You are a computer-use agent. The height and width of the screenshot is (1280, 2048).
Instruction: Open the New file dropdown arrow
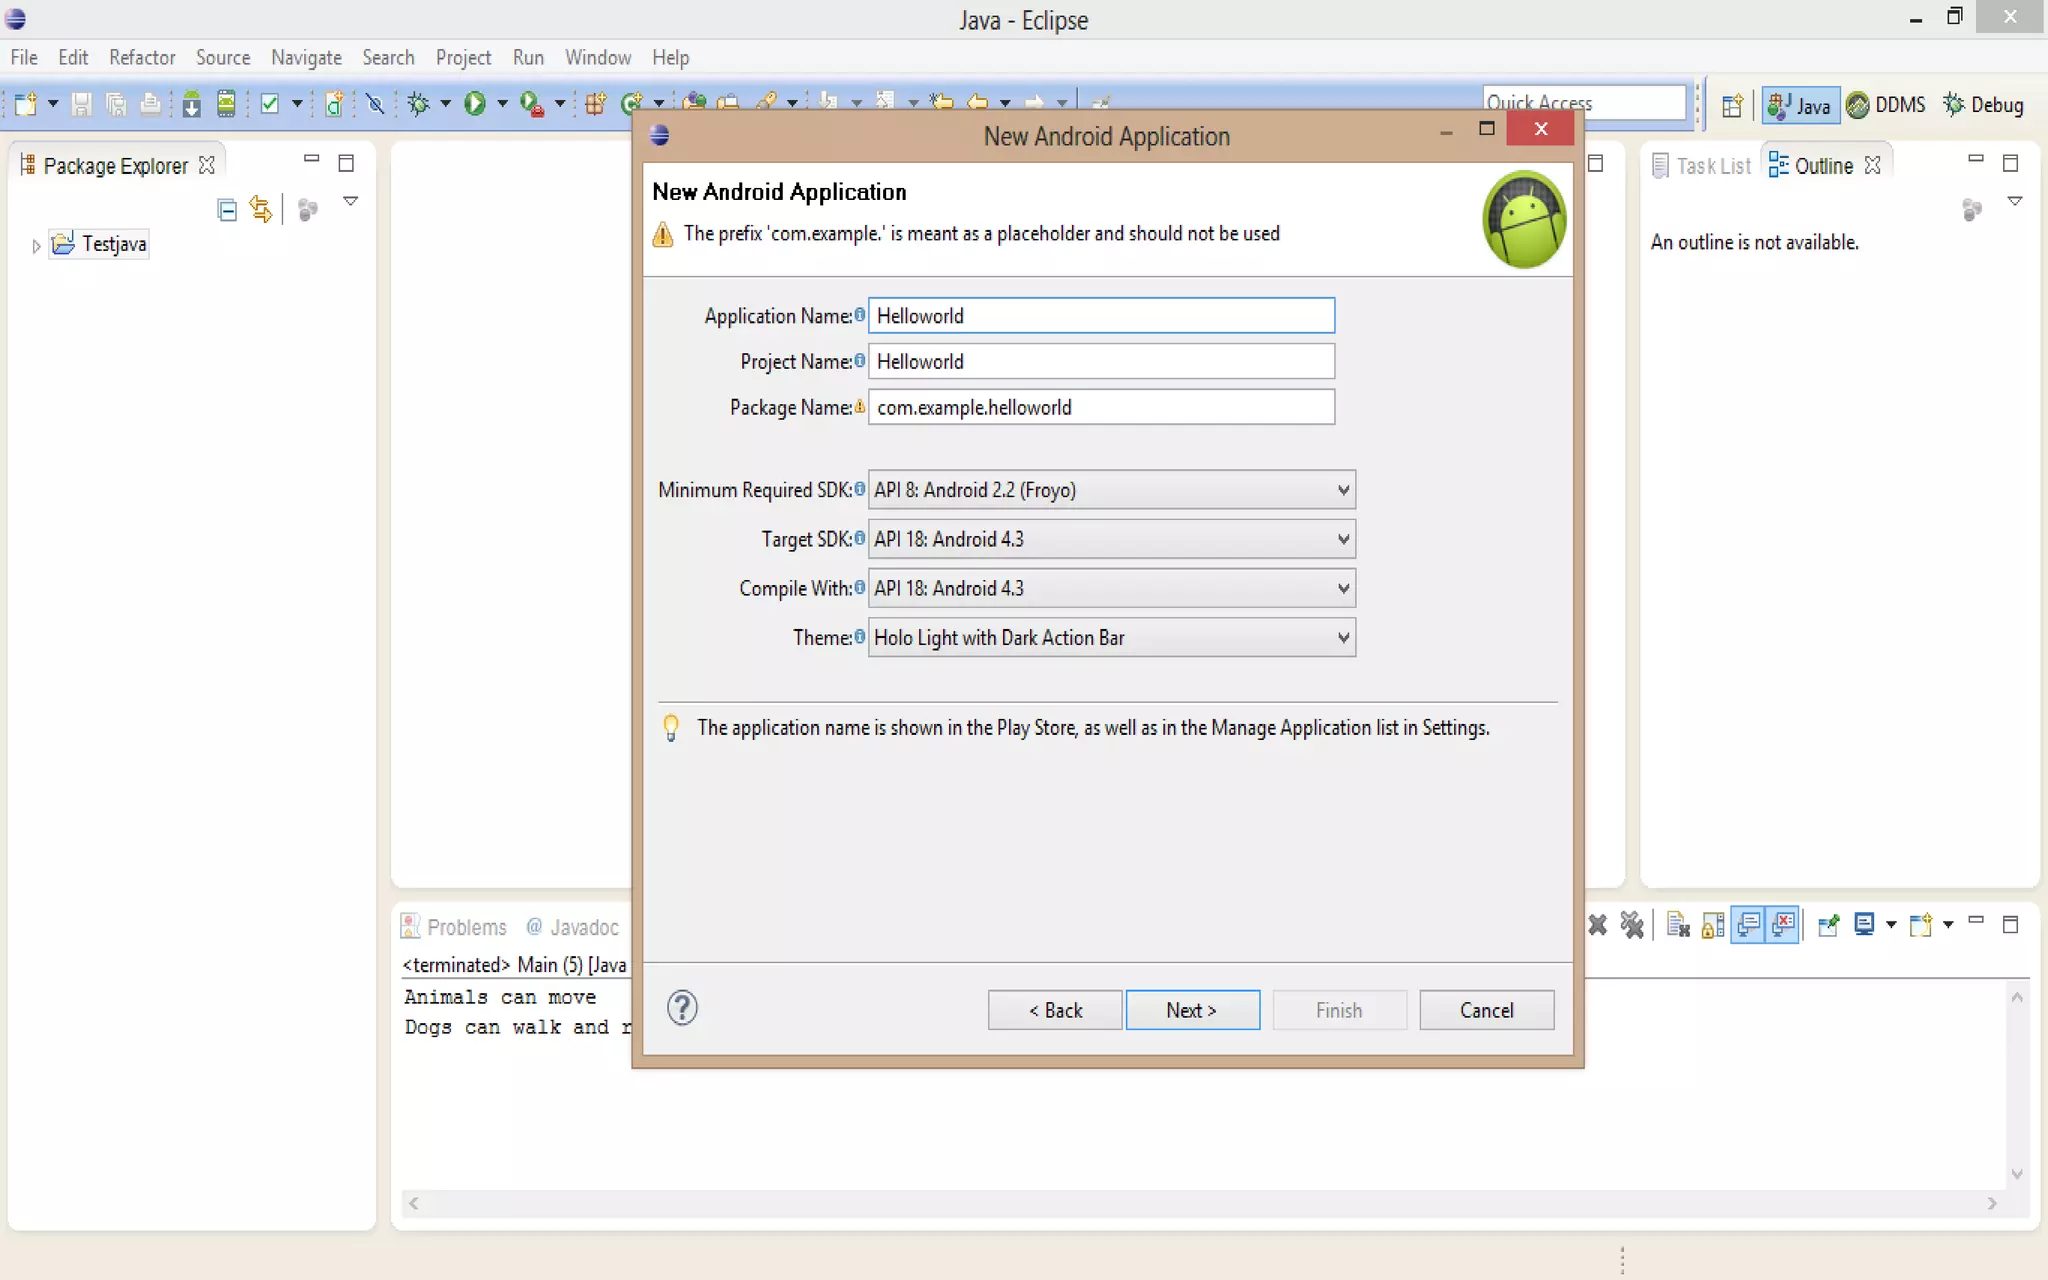click(52, 103)
